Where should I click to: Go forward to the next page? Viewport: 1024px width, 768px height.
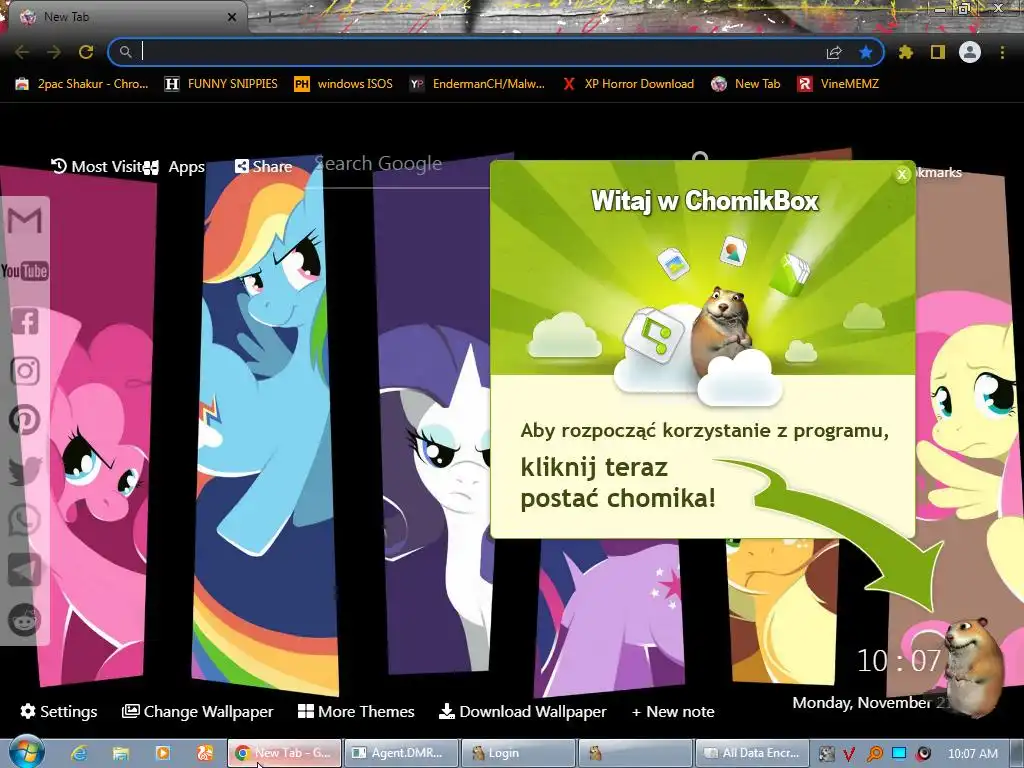point(54,52)
